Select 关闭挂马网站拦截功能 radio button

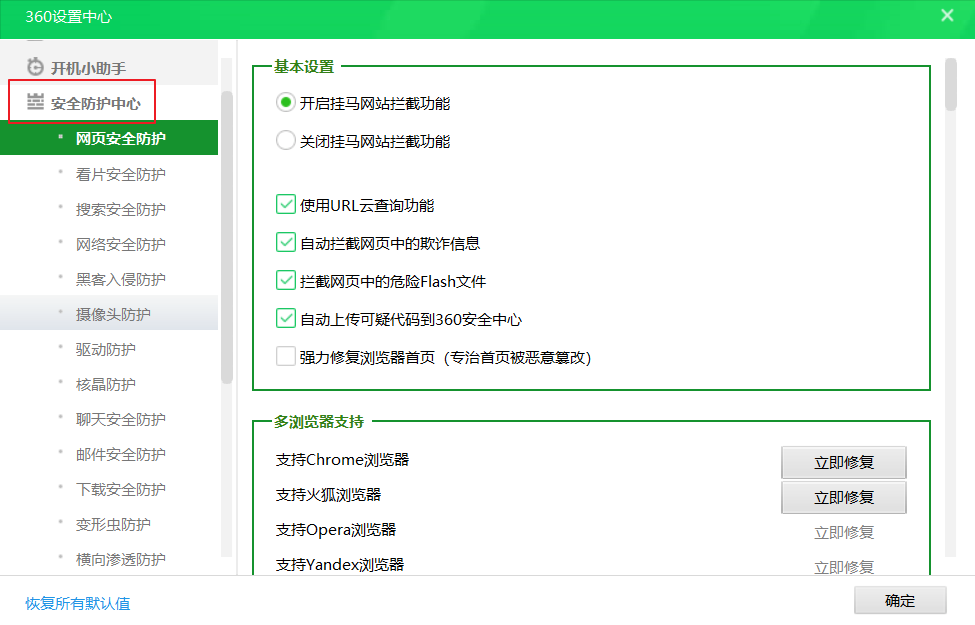click(285, 141)
